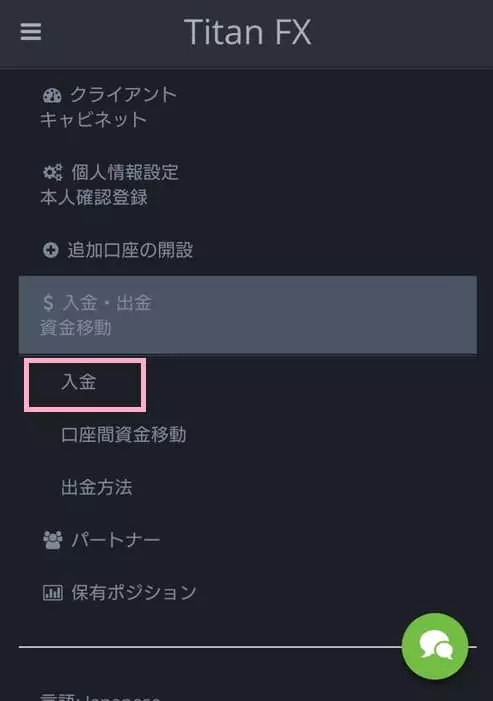Image resolution: width=493 pixels, height=701 pixels.
Task: Collapse the 入金・出金 資金移動 section
Action: [248, 315]
